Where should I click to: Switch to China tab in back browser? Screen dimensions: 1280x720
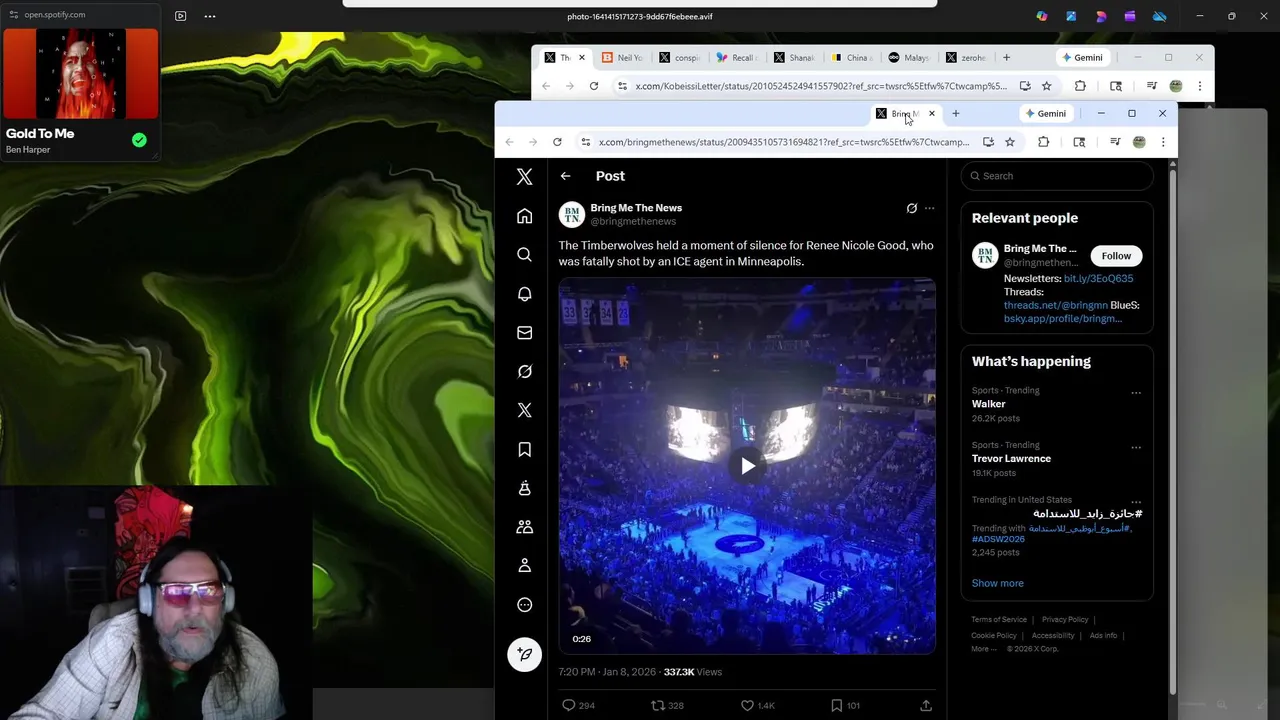coord(851,58)
